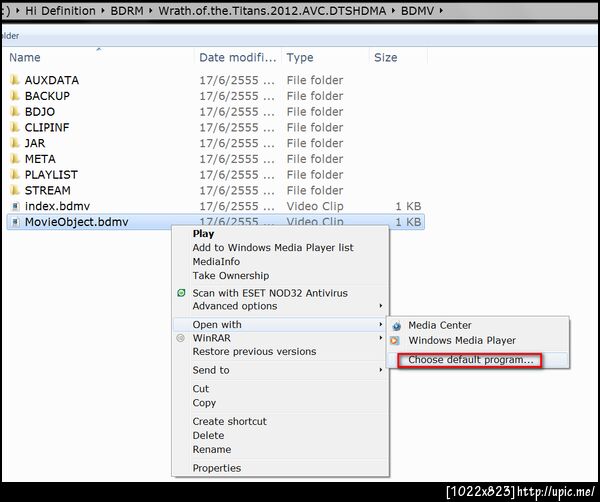Select the index.bdmv file name
The height and width of the screenshot is (502, 600).
pyautogui.click(x=57, y=206)
